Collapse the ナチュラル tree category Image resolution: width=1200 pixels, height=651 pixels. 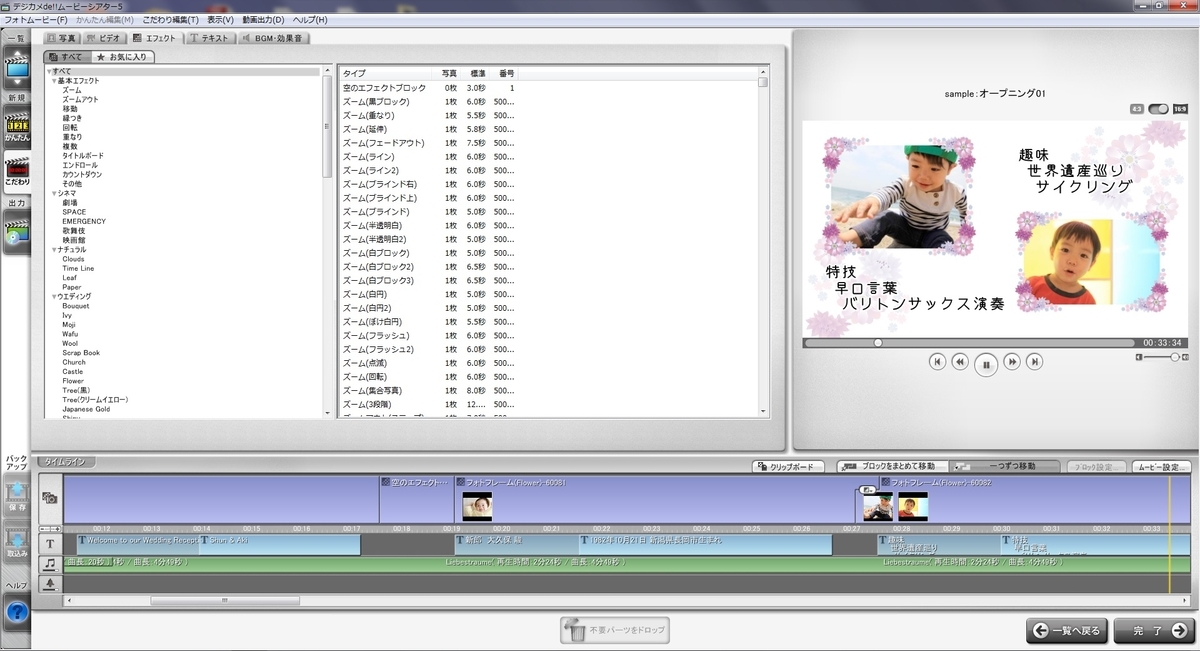(54, 249)
